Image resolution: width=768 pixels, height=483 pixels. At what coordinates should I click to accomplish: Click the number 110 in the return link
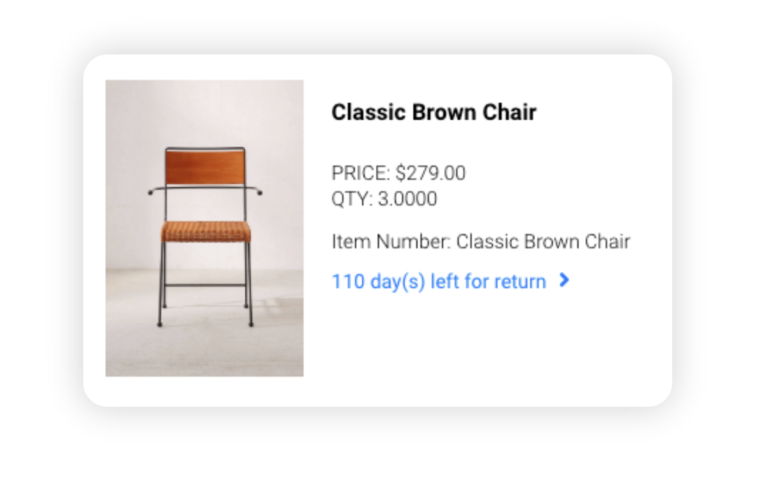pyautogui.click(x=348, y=282)
